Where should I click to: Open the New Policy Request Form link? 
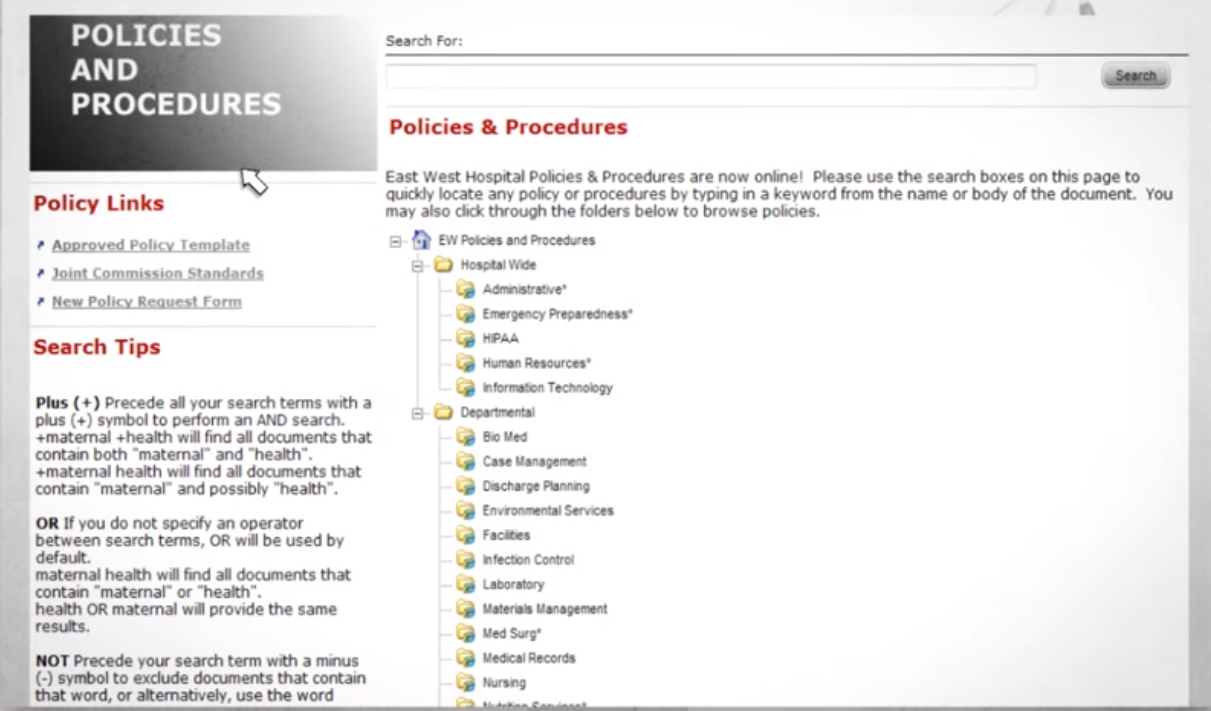pos(147,301)
